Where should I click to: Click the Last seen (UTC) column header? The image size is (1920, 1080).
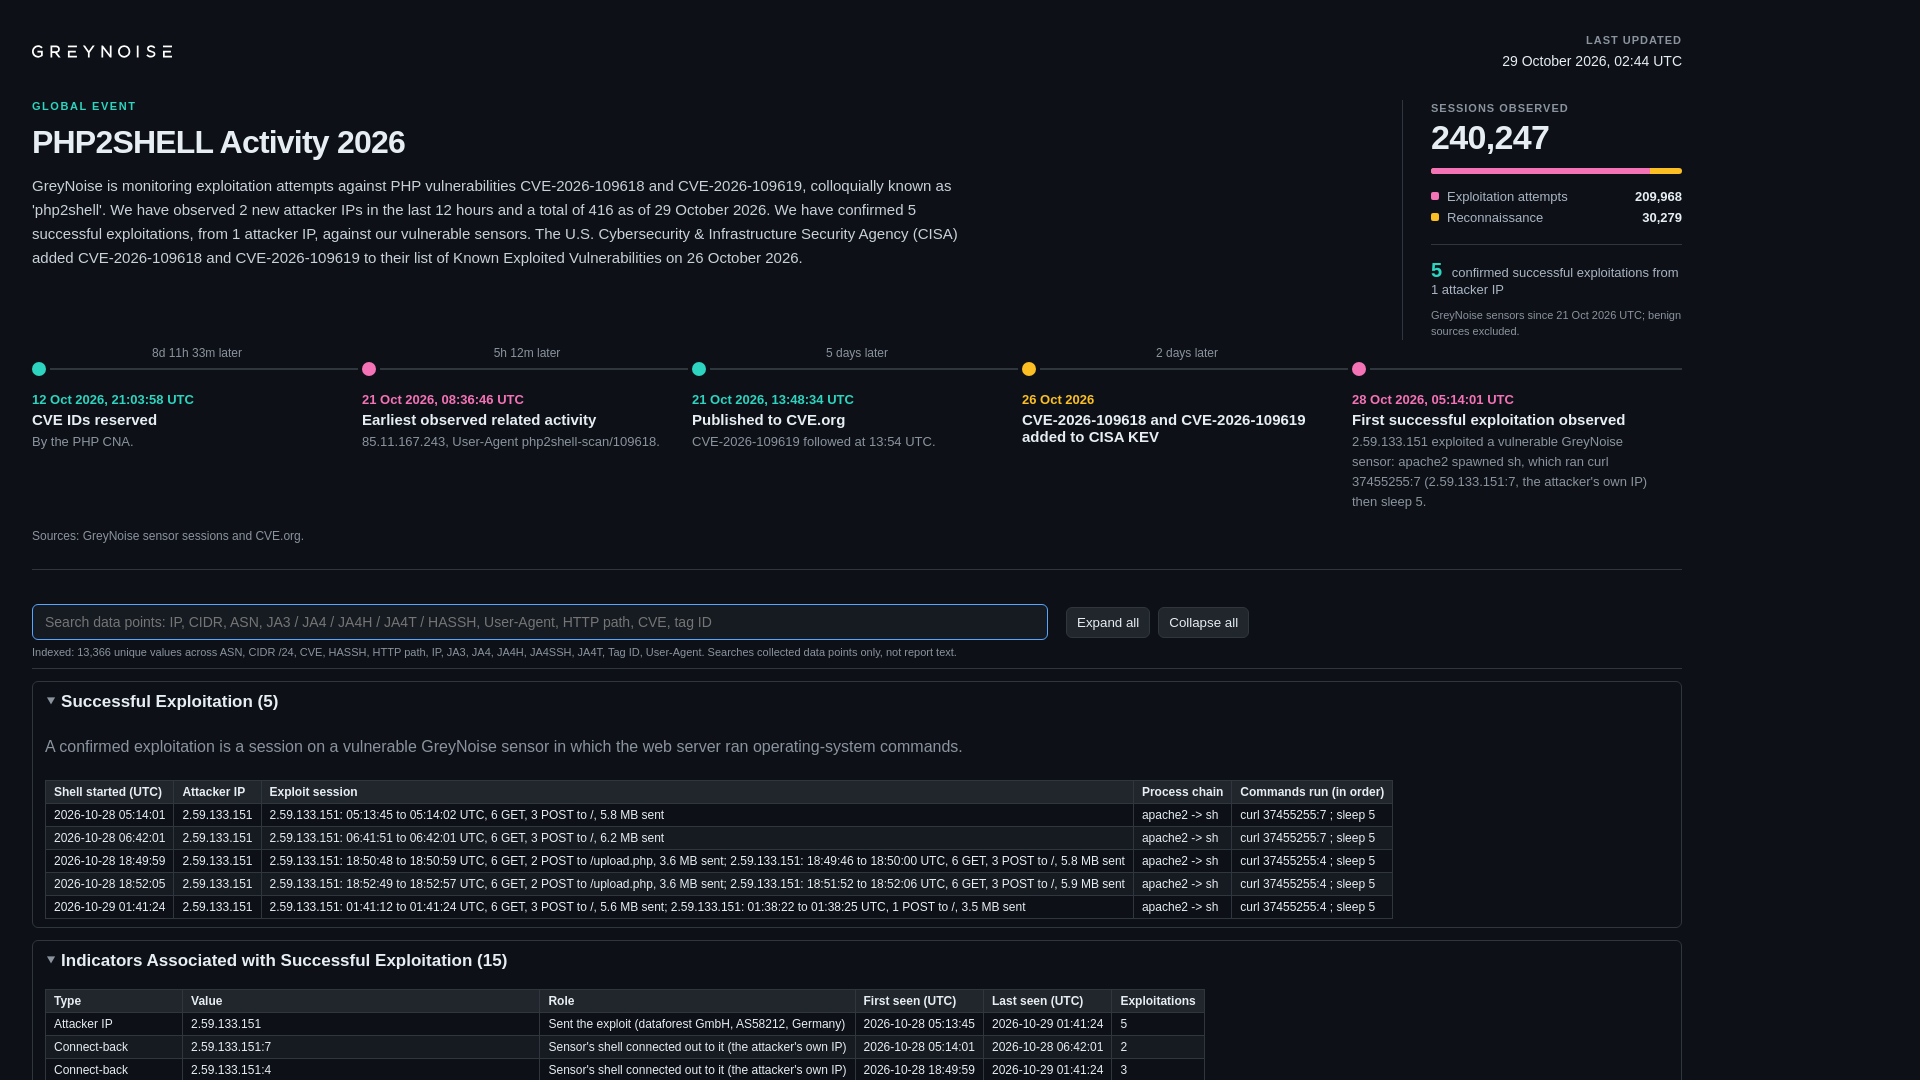point(1047,1001)
